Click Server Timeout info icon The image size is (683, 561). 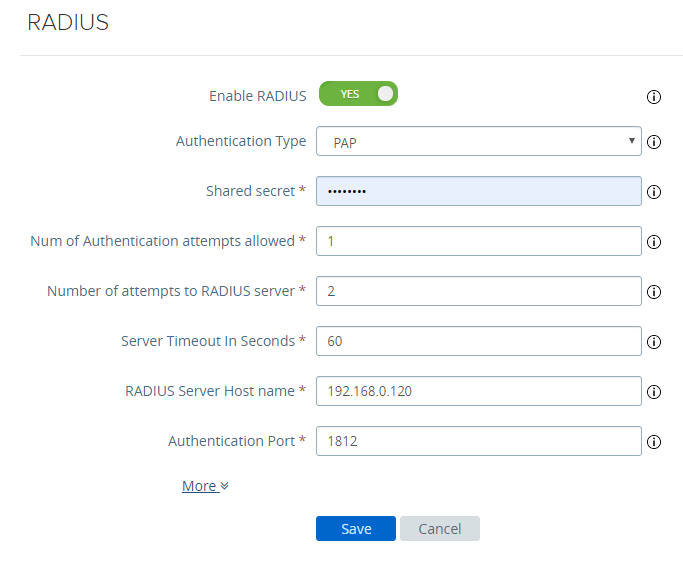(x=654, y=342)
